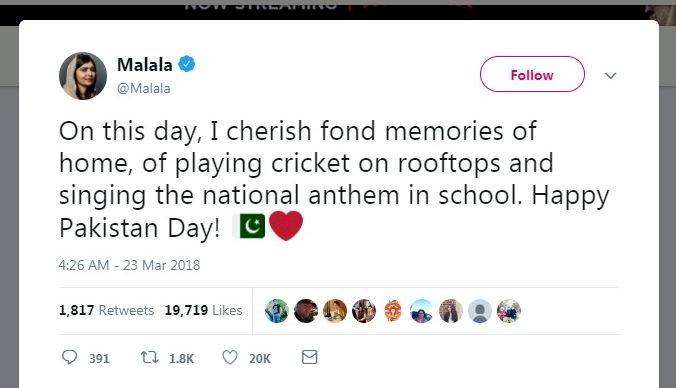
Task: Click the 391 replies count
Action: point(99,359)
